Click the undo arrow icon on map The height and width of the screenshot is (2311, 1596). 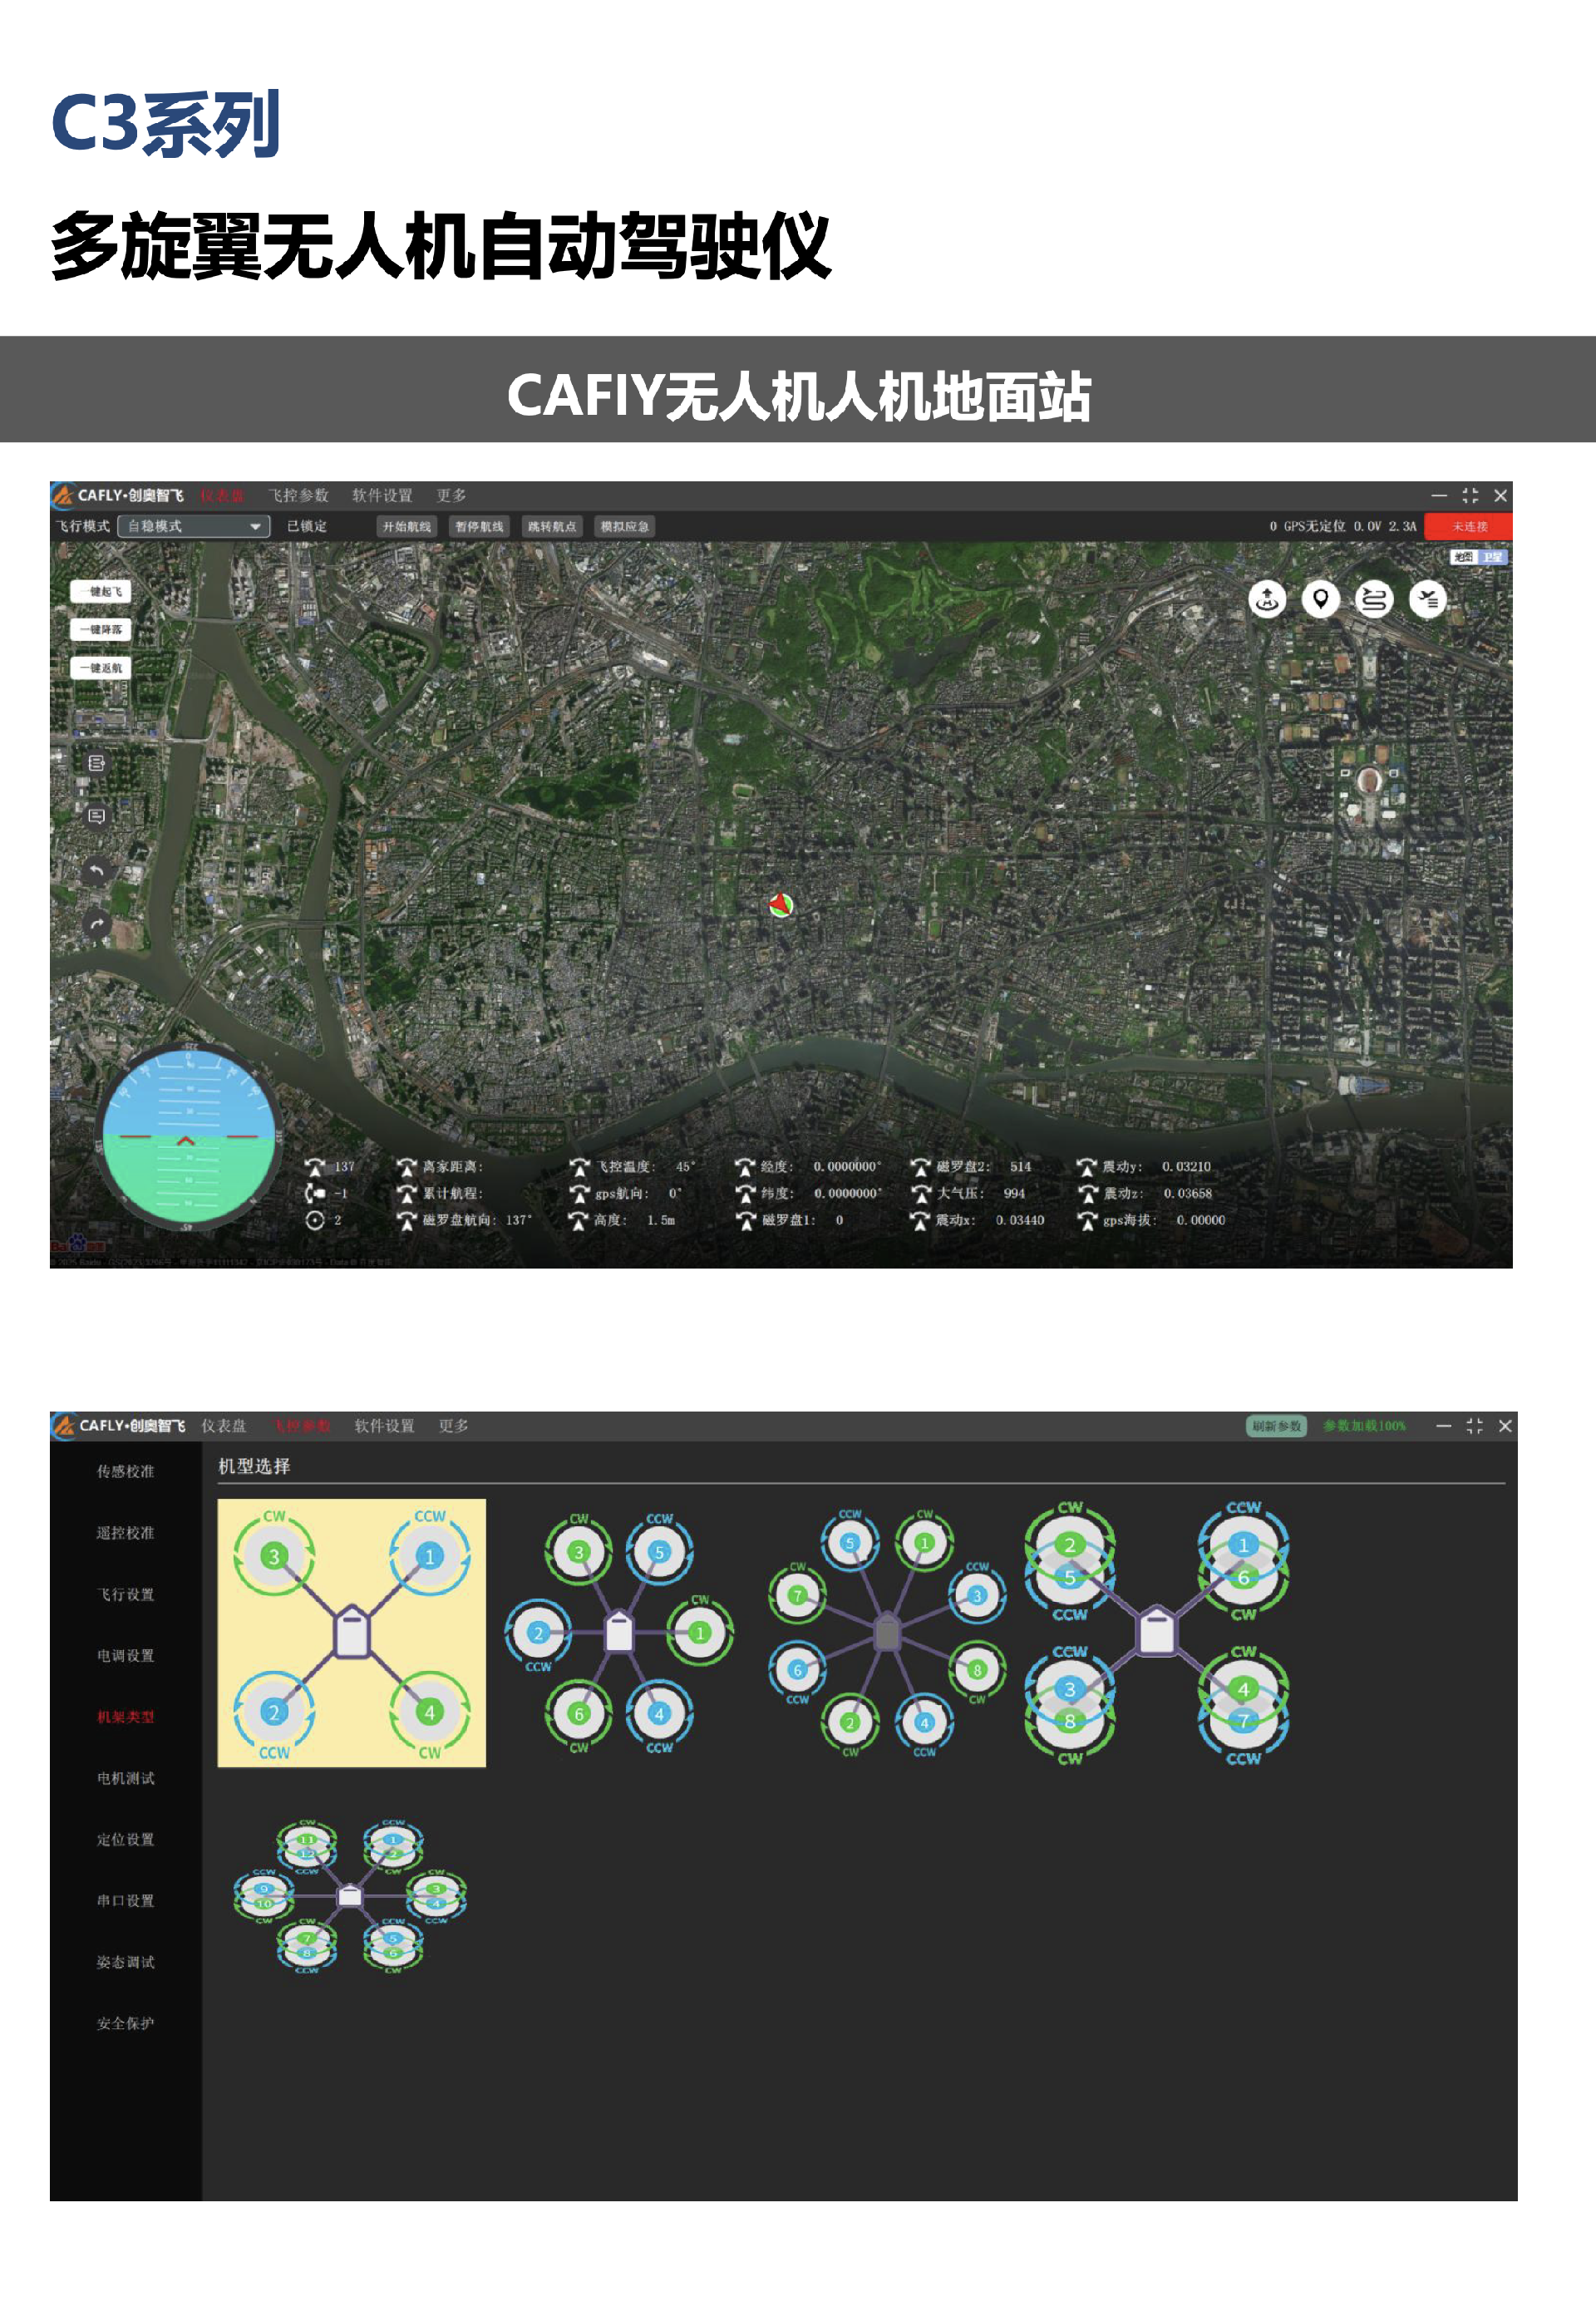click(x=97, y=870)
